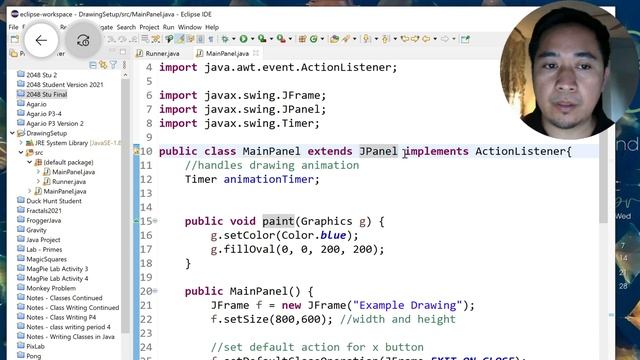640x360 pixels.
Task: Toggle Word Wrap toolbar icon
Action: tap(190, 39)
